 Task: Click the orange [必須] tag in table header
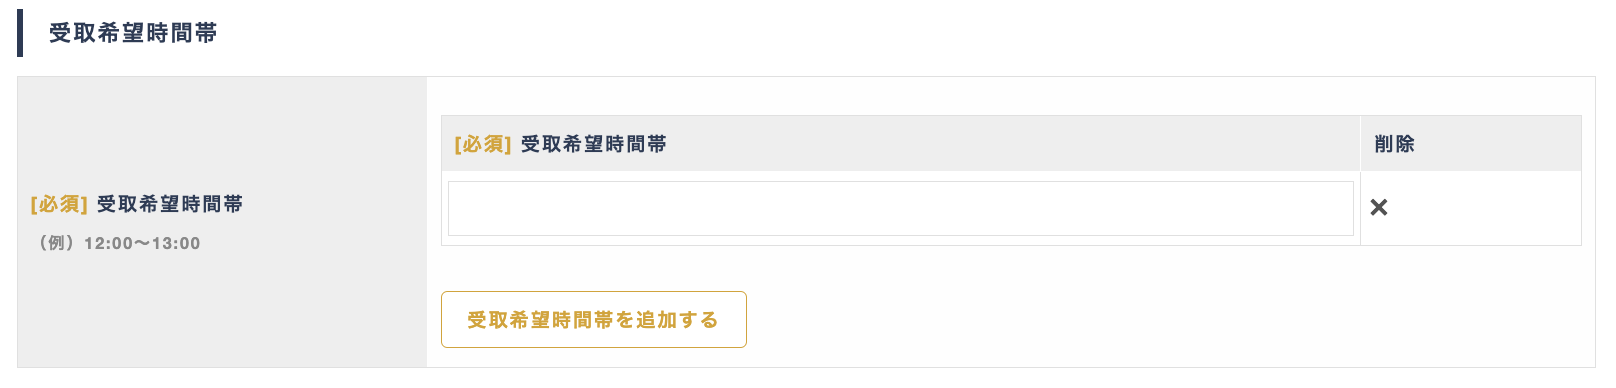pyautogui.click(x=483, y=144)
